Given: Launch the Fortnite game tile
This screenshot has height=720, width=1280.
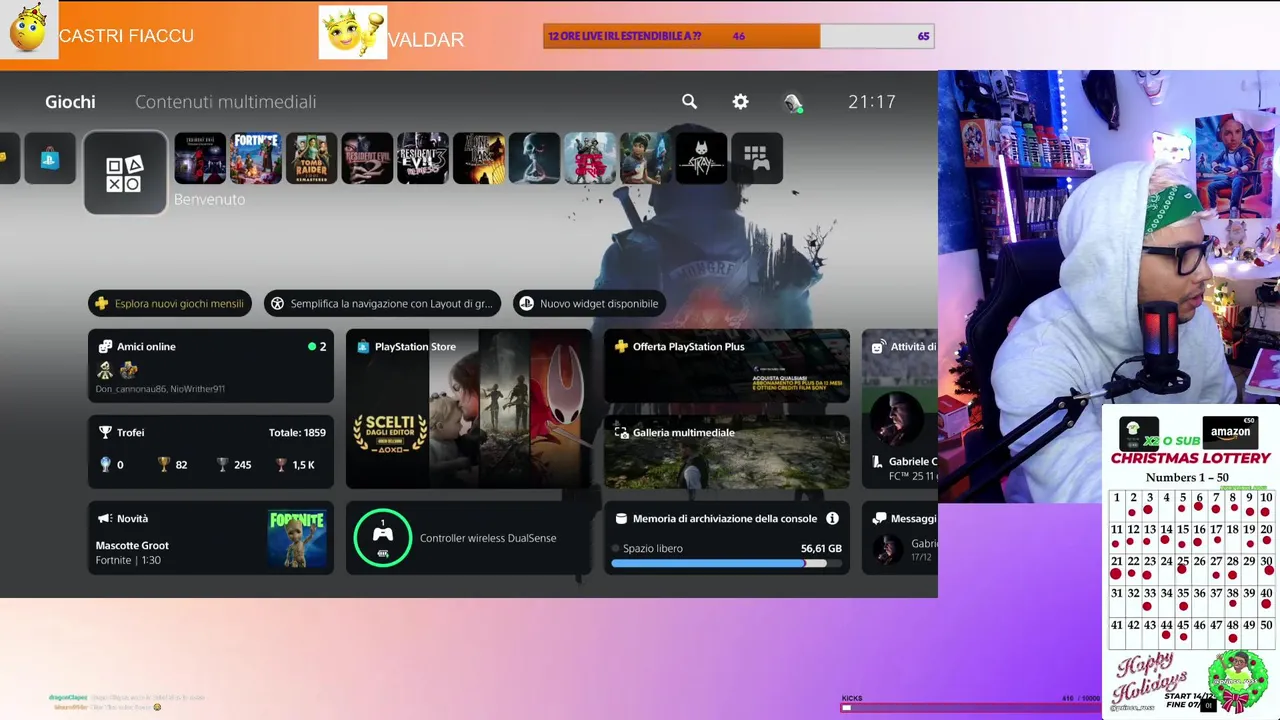Looking at the screenshot, I should coord(256,159).
